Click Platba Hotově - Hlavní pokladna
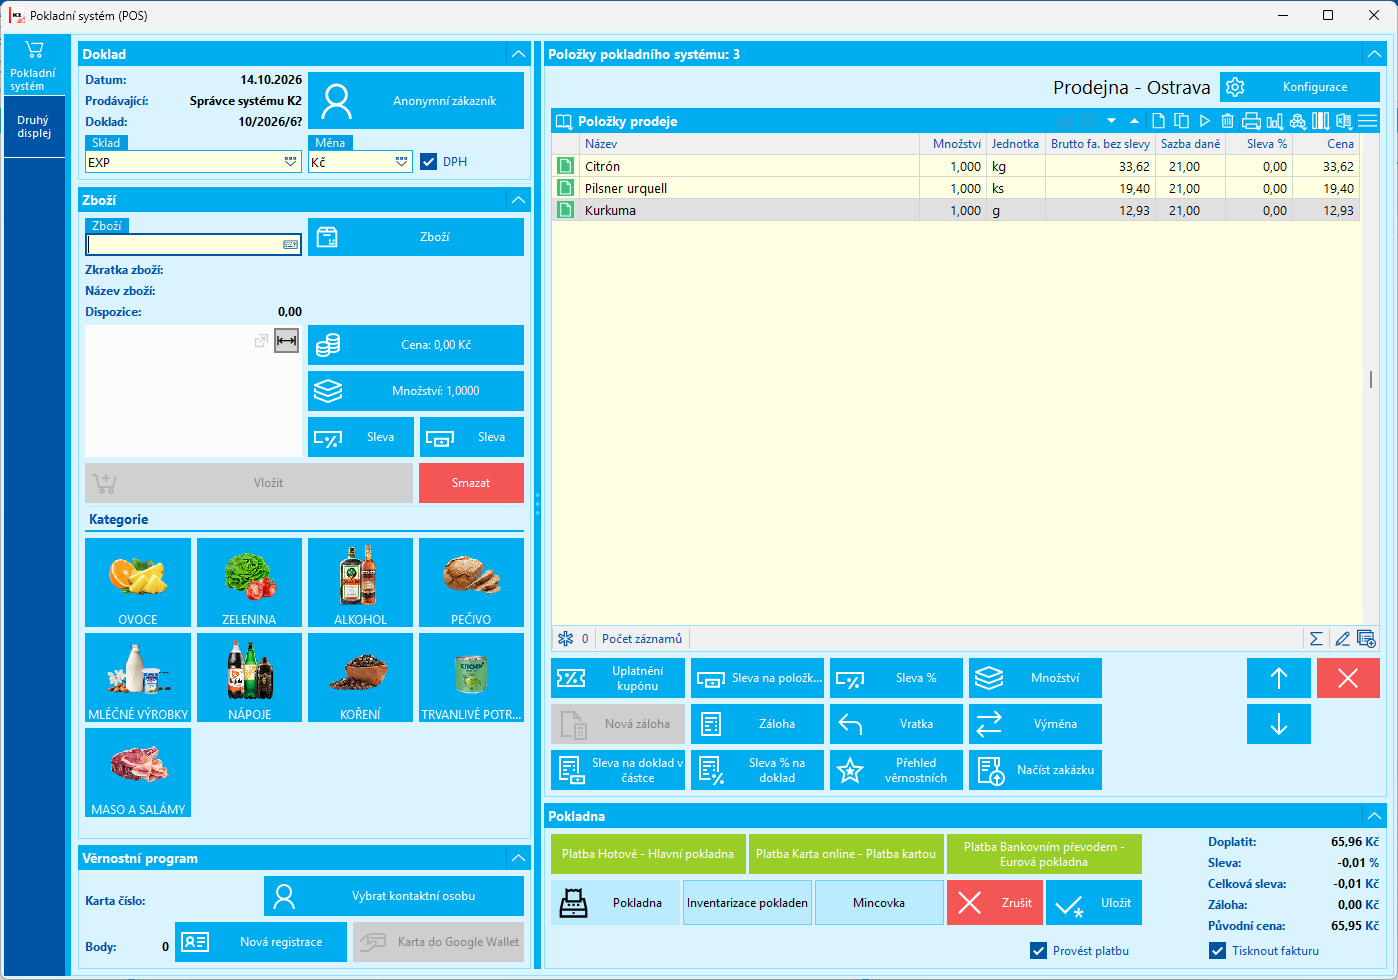This screenshot has height=980, width=1398. pos(648,854)
